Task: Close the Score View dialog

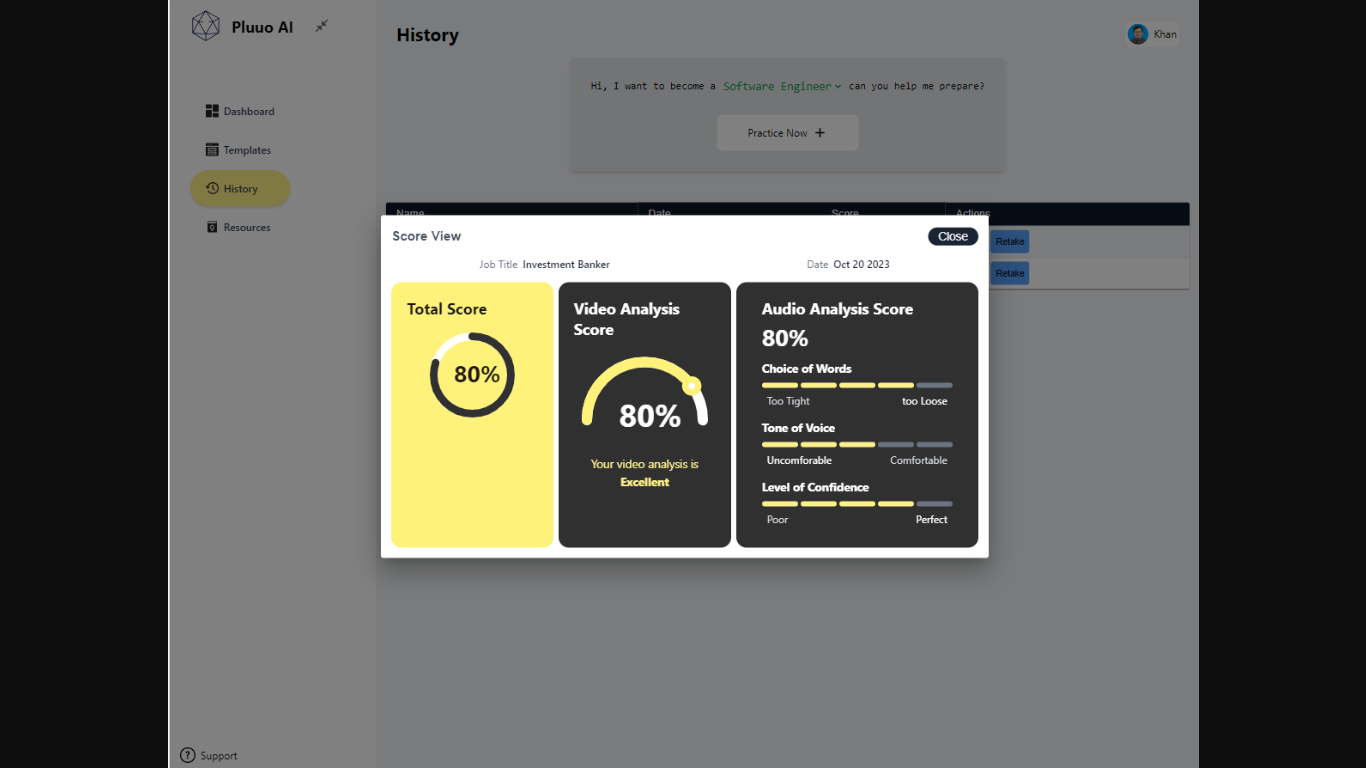Action: (x=952, y=237)
